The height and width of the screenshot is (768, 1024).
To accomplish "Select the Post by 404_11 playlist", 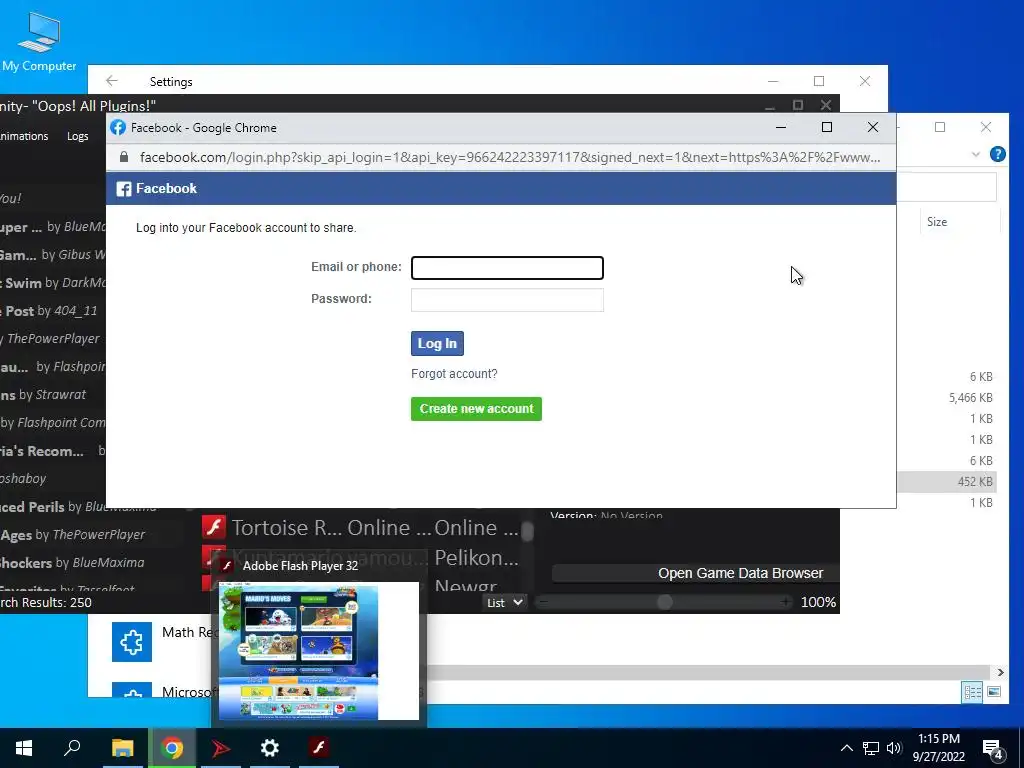I will pyautogui.click(x=49, y=311).
